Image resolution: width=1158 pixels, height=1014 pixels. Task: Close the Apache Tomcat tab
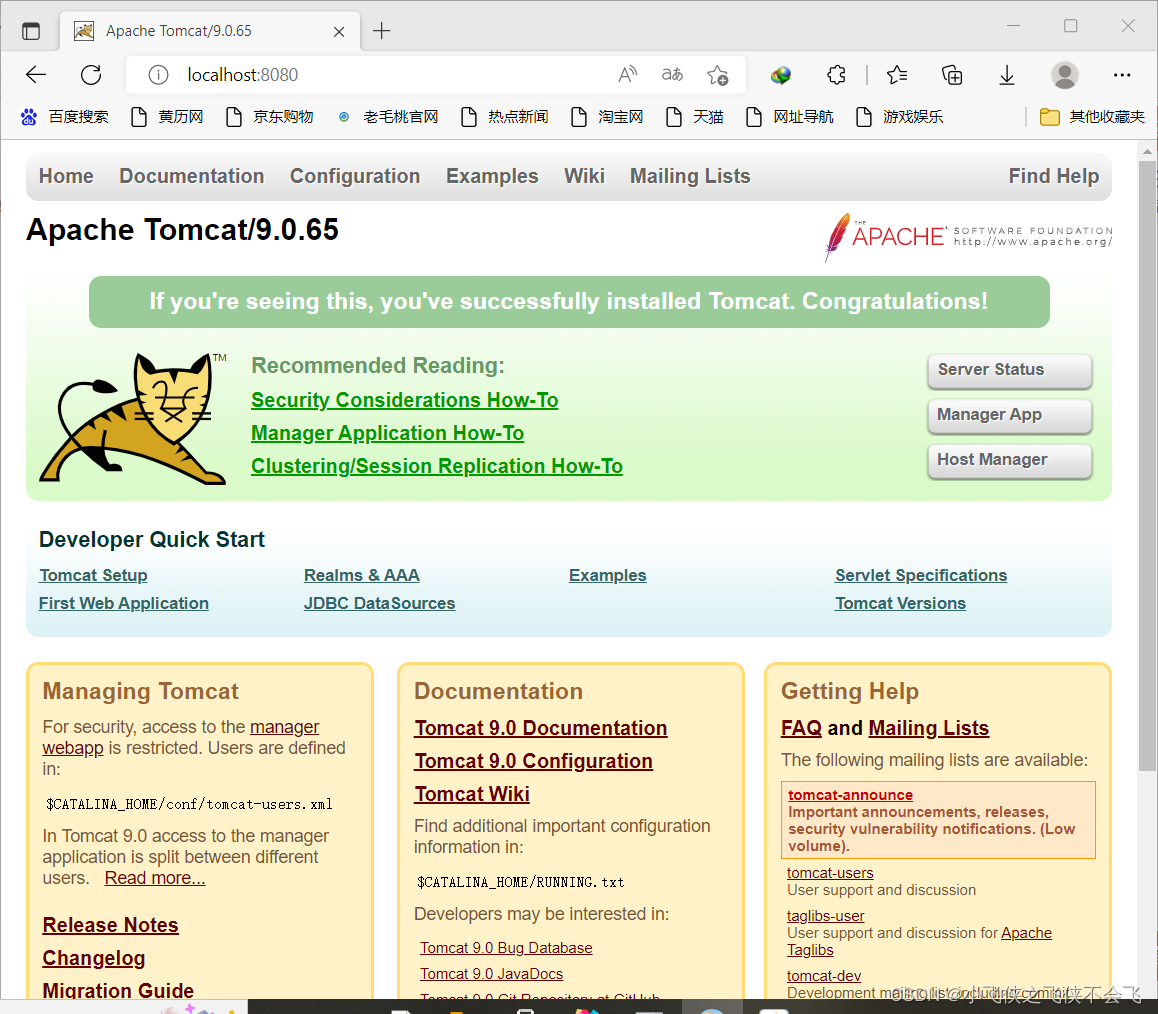click(x=339, y=32)
